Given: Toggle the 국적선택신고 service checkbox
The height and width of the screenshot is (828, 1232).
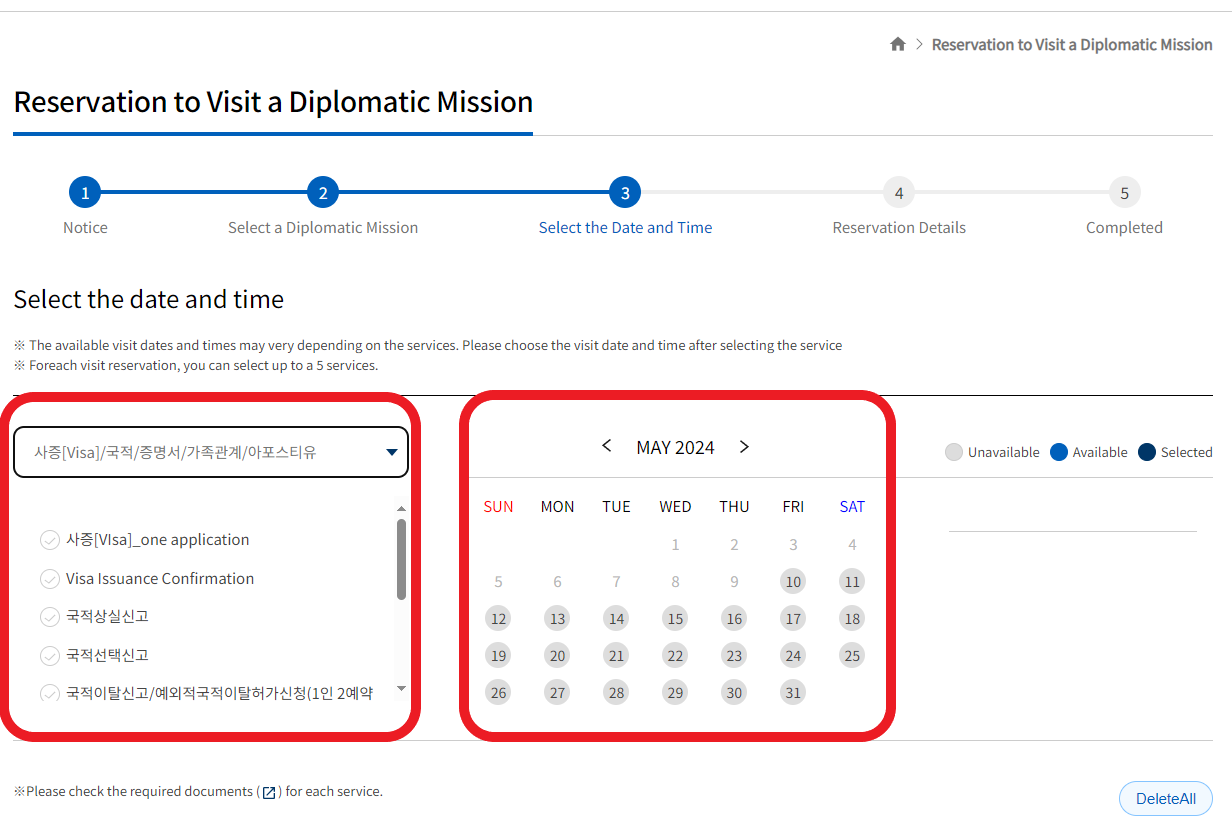Looking at the screenshot, I should click(50, 656).
